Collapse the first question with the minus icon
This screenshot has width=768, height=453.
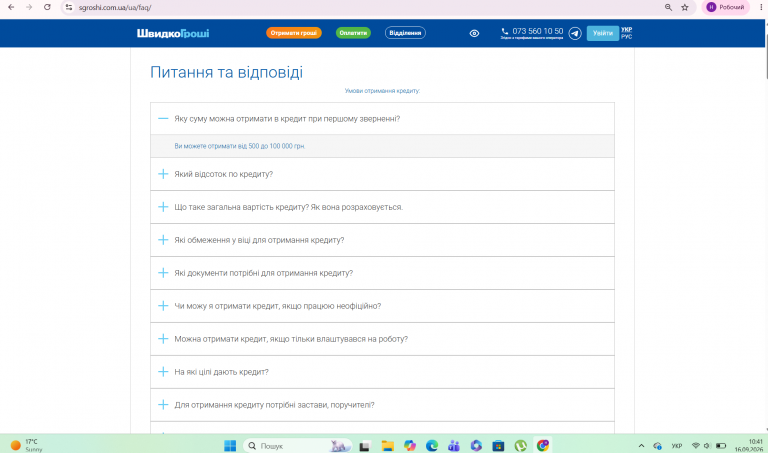[163, 119]
